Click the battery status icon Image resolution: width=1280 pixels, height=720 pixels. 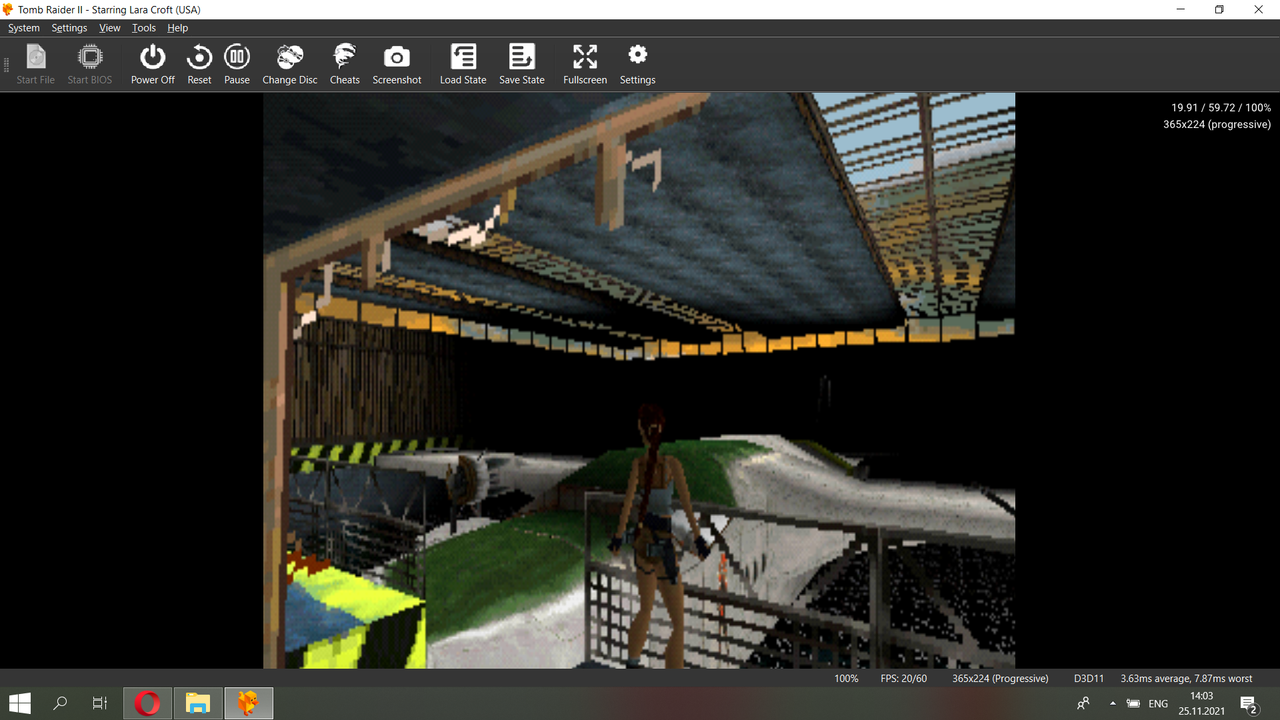[1133, 704]
